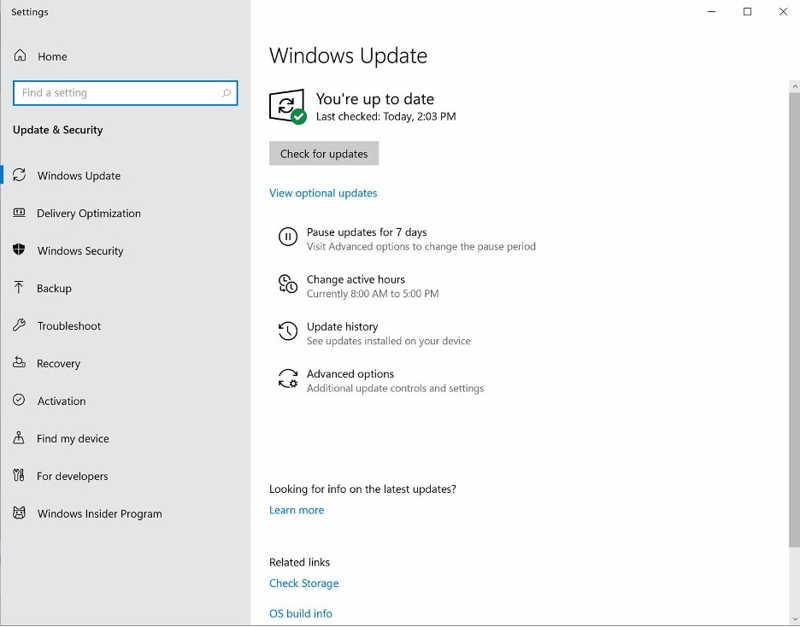Open Update history text option
The image size is (800, 627).
(x=342, y=327)
